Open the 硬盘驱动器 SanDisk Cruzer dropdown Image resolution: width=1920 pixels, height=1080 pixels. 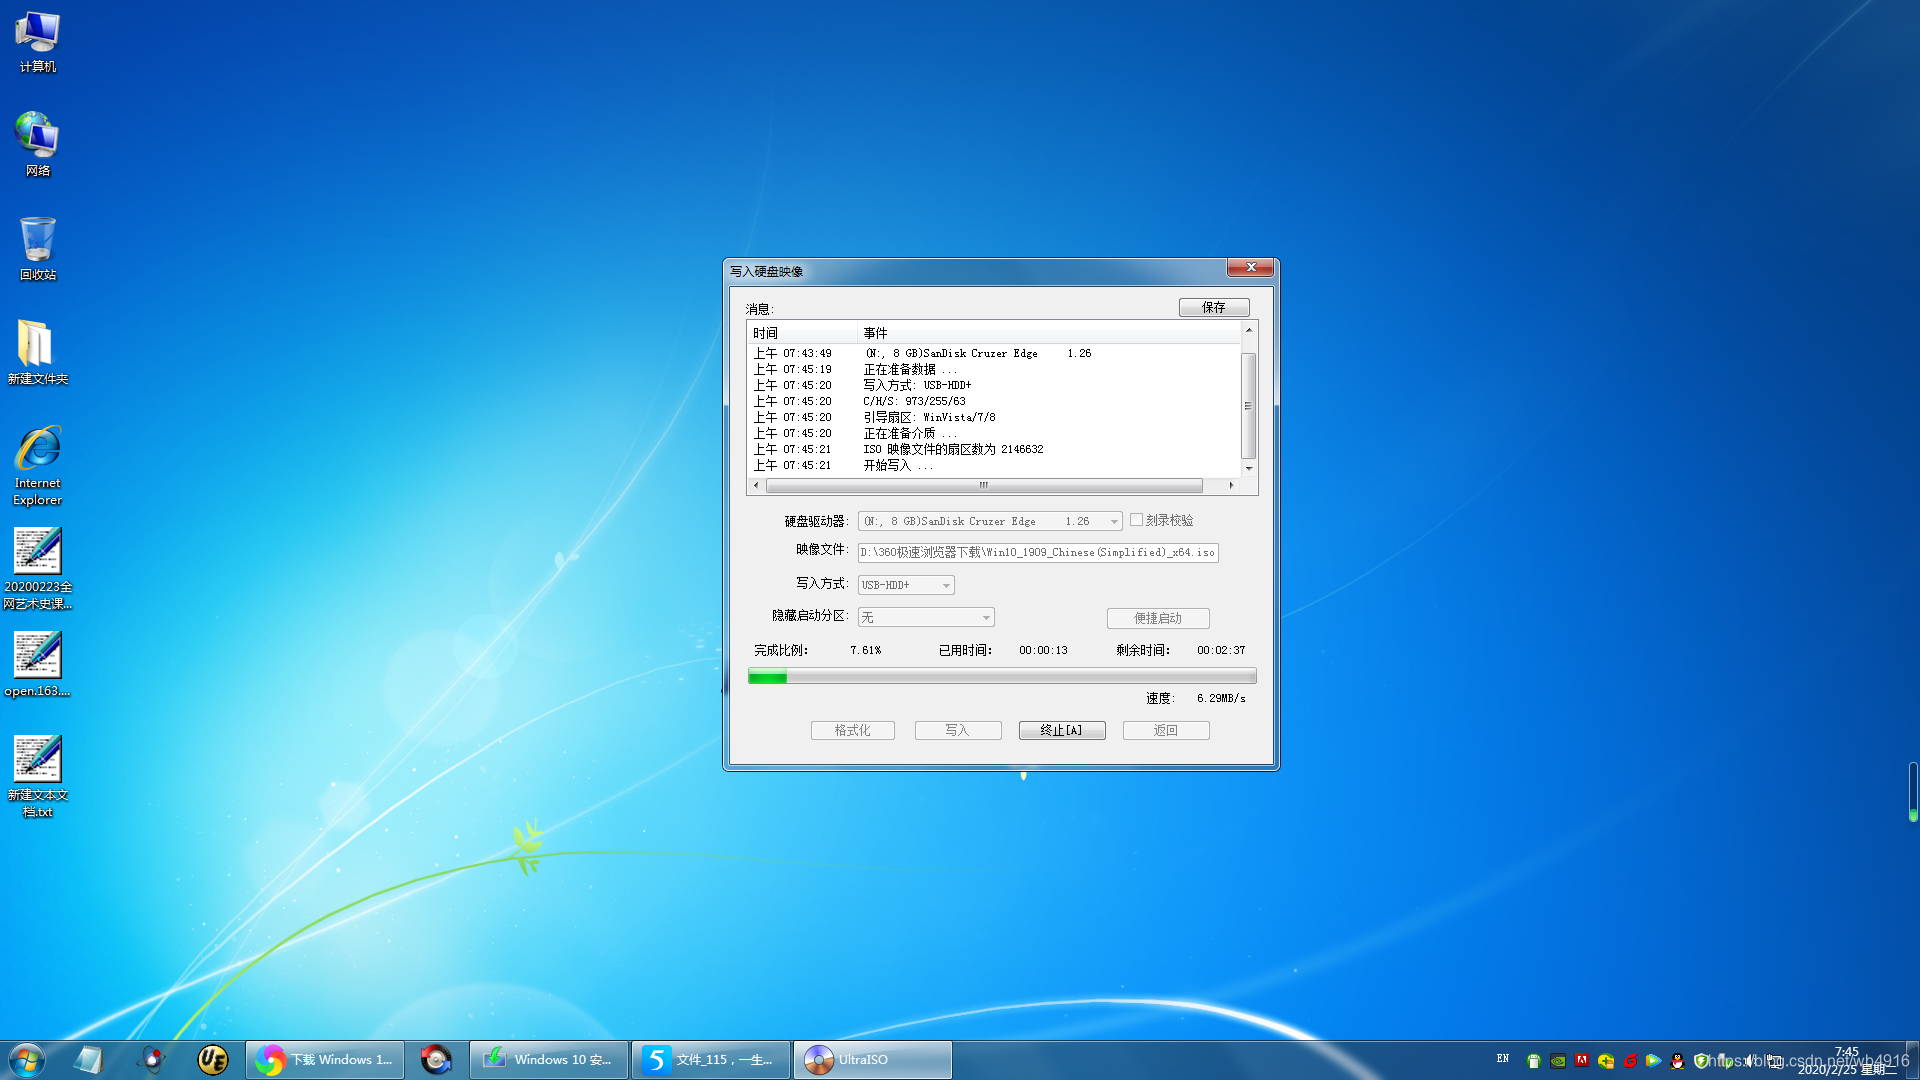click(x=990, y=521)
